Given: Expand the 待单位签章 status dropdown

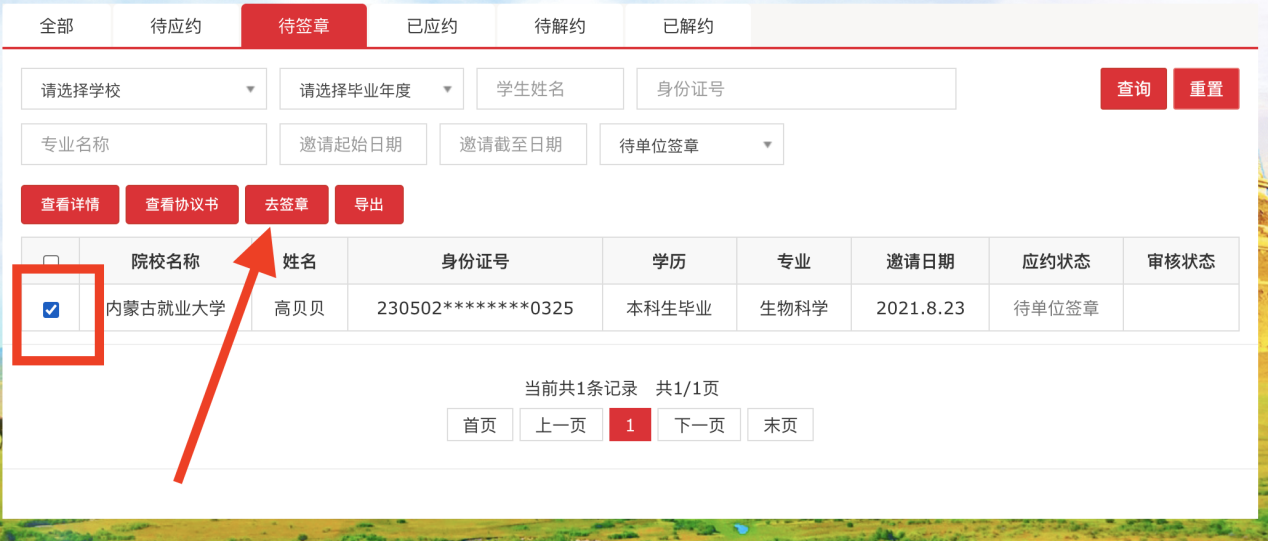Looking at the screenshot, I should pyautogui.click(x=691, y=145).
